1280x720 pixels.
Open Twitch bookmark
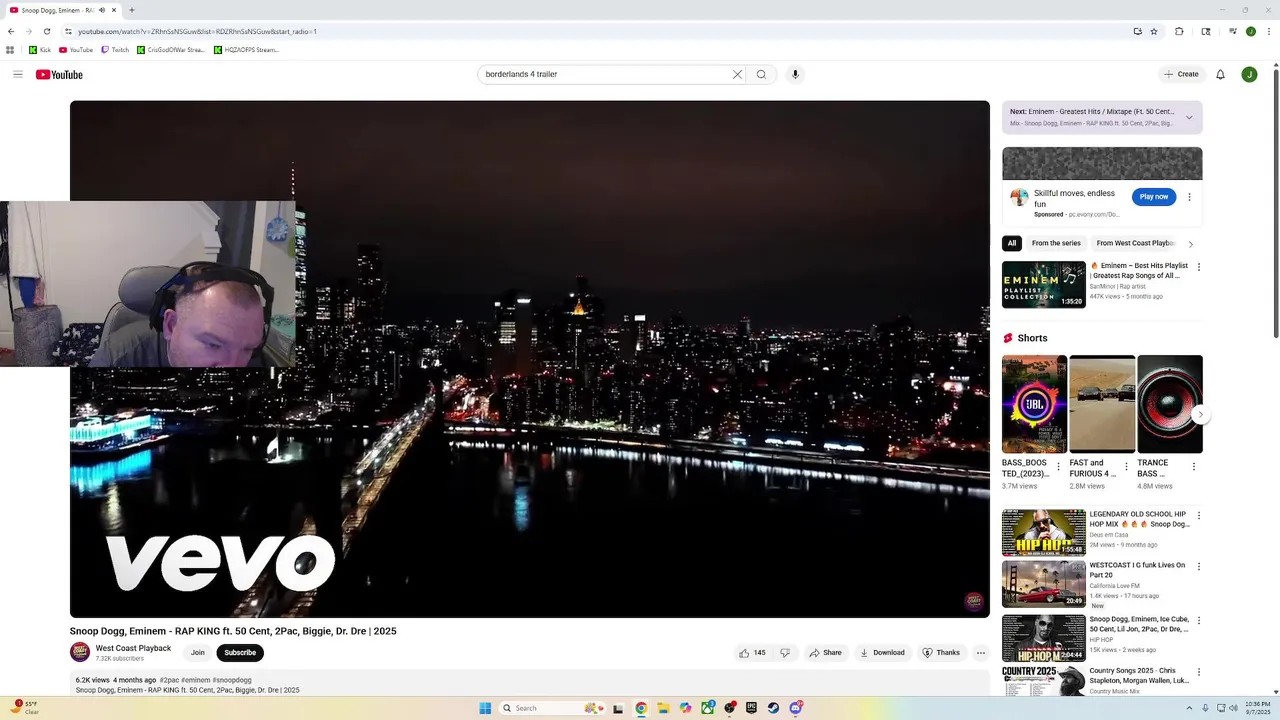point(115,50)
